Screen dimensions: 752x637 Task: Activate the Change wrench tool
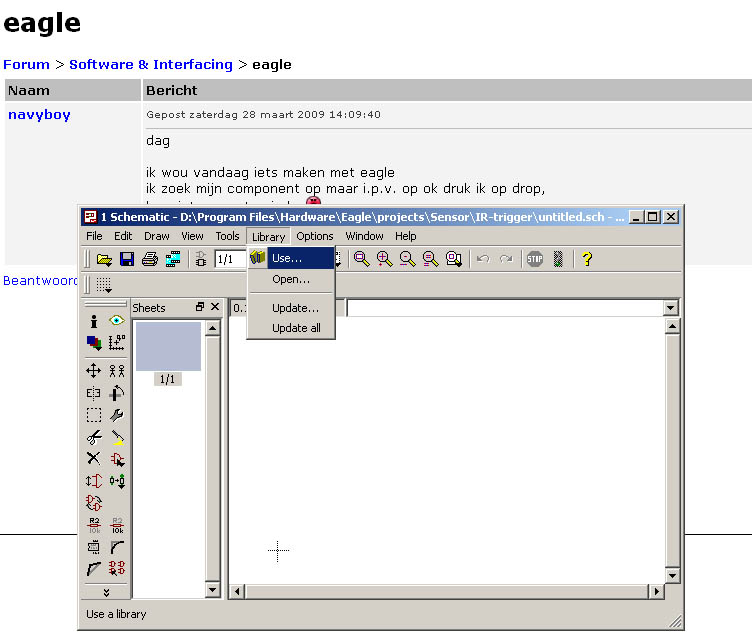click(117, 415)
